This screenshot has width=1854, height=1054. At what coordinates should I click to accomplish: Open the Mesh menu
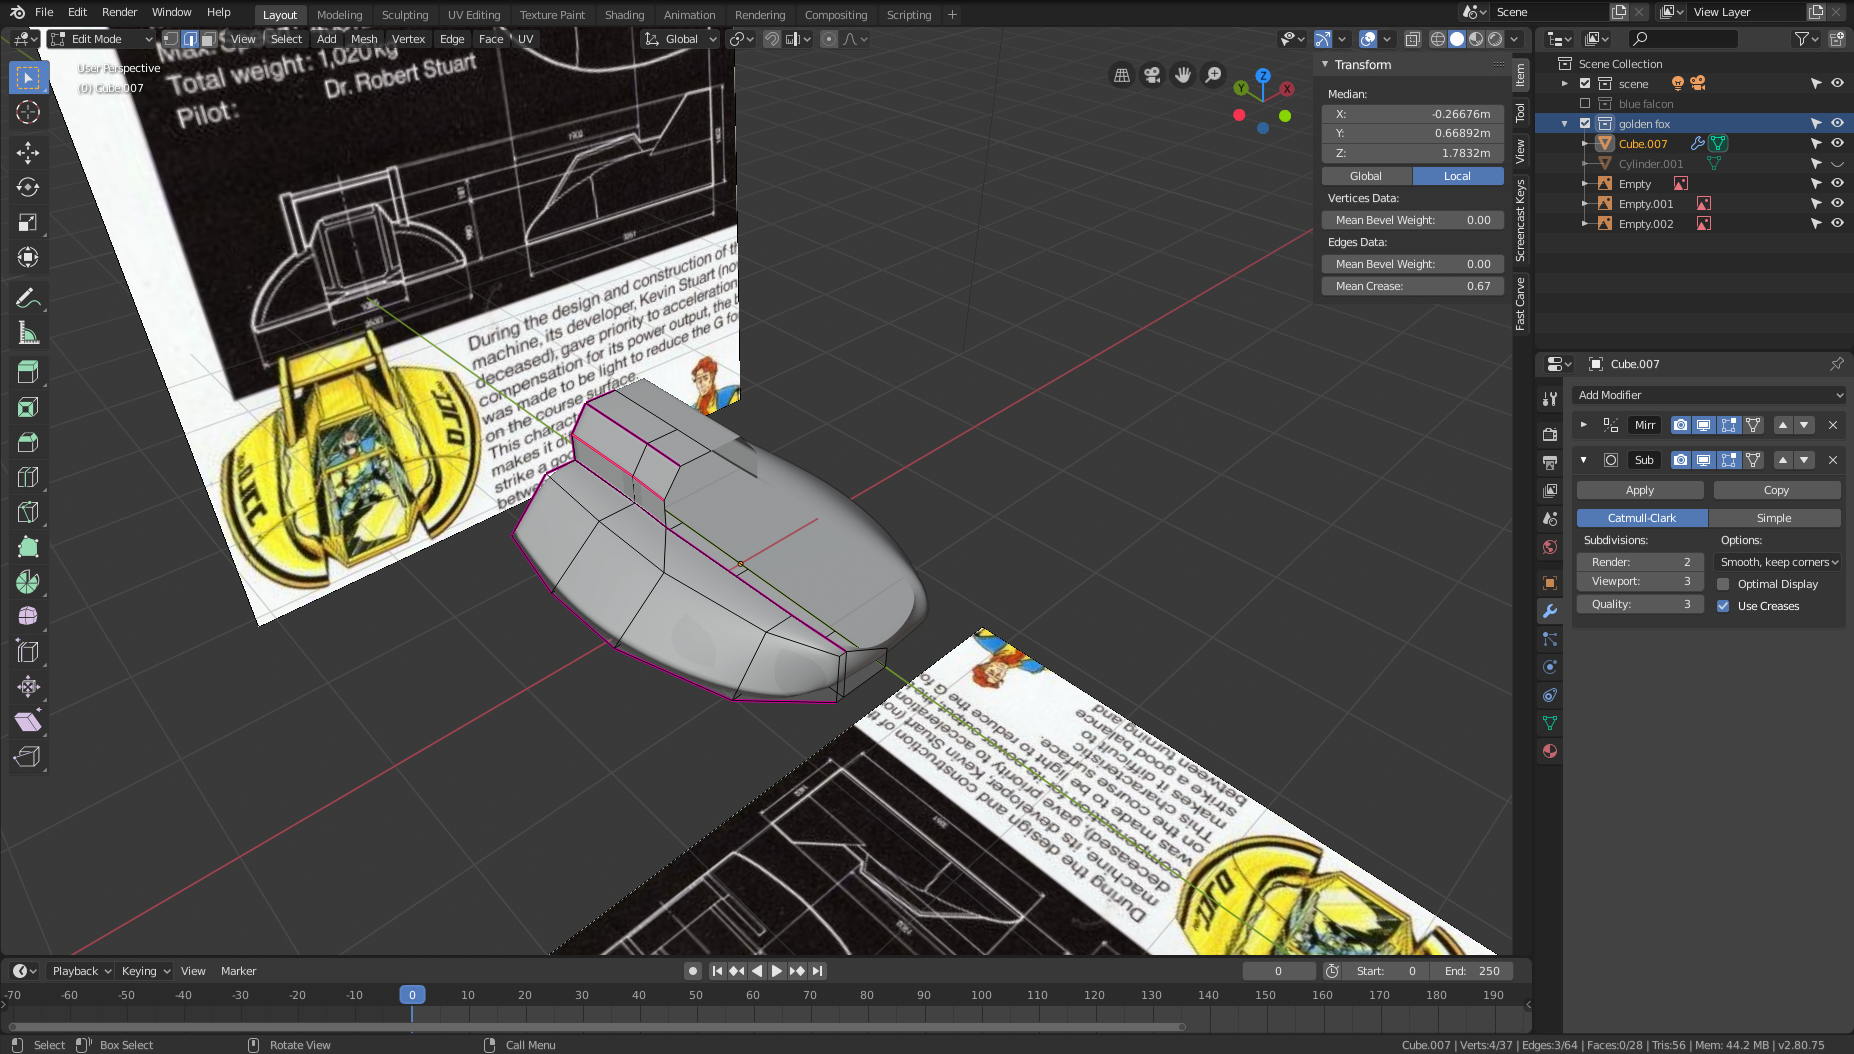364,39
